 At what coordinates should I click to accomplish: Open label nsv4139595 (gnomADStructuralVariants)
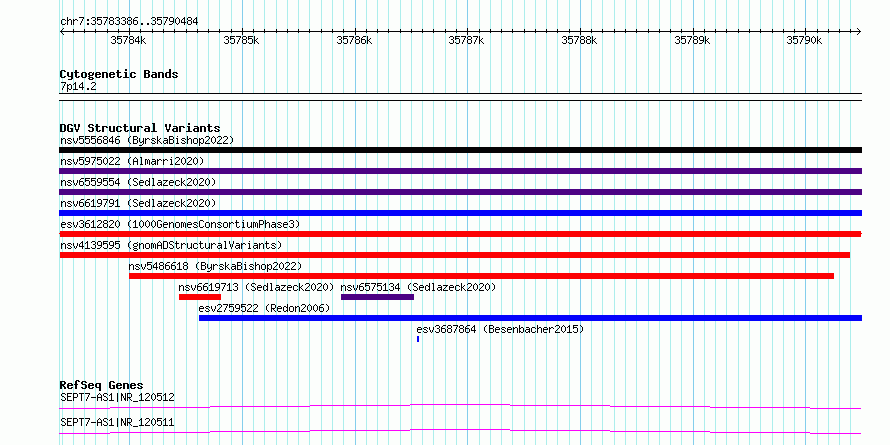click(171, 245)
